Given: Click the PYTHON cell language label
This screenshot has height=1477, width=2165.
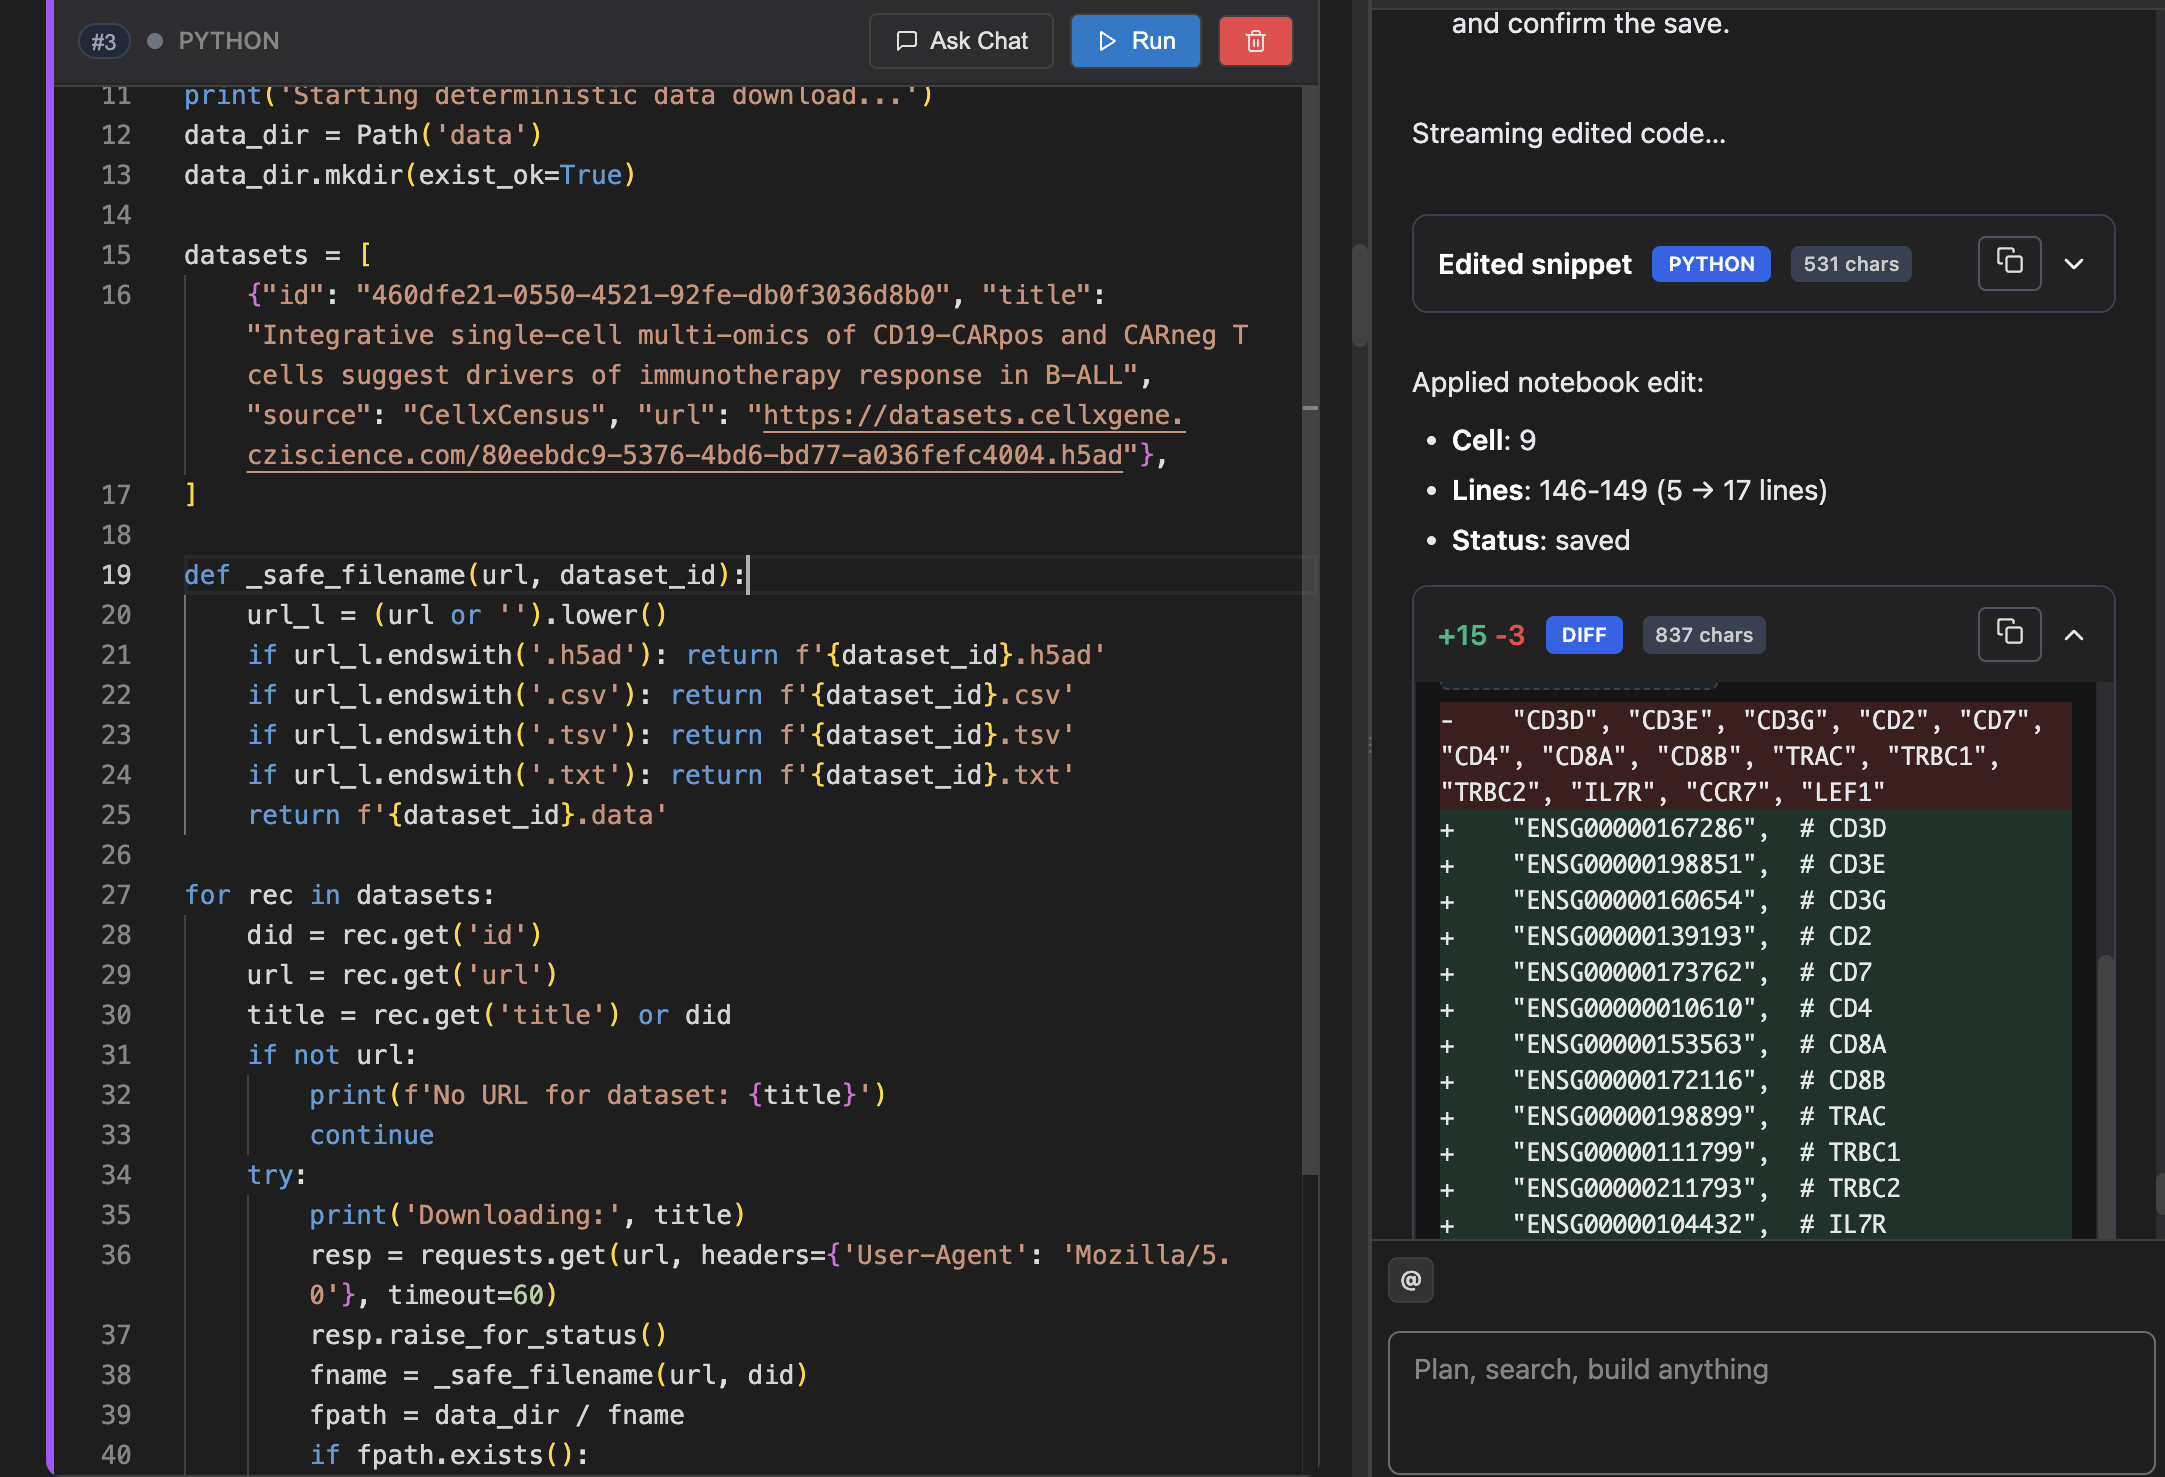Looking at the screenshot, I should [x=229, y=41].
